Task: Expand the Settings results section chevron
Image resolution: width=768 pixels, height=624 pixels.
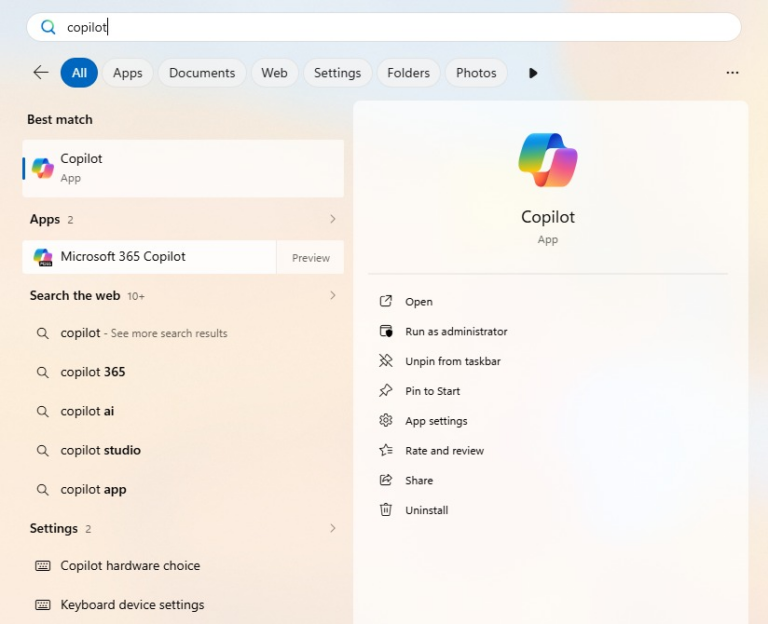Action: tap(332, 528)
